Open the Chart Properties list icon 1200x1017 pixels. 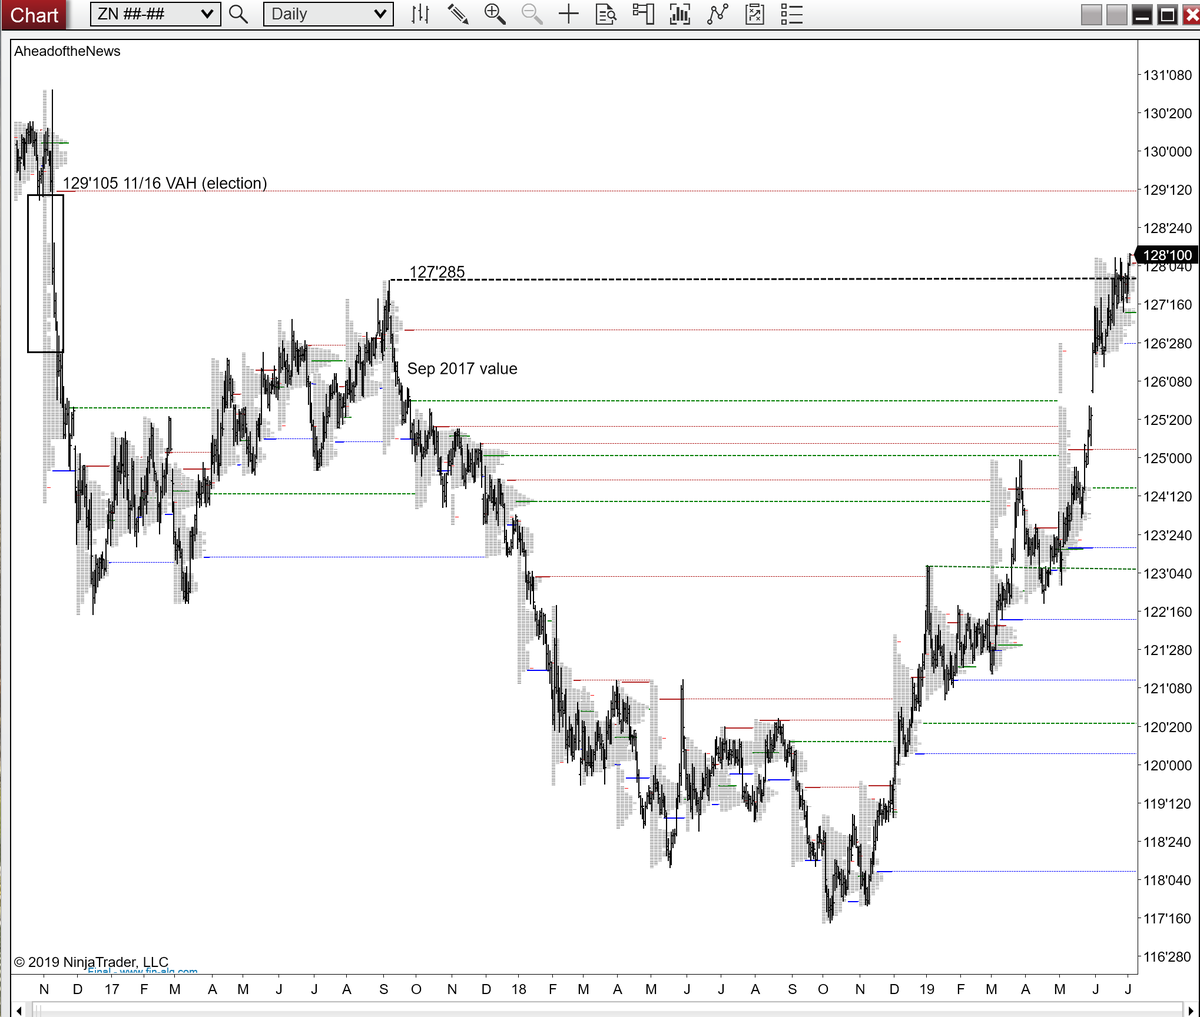(x=790, y=14)
